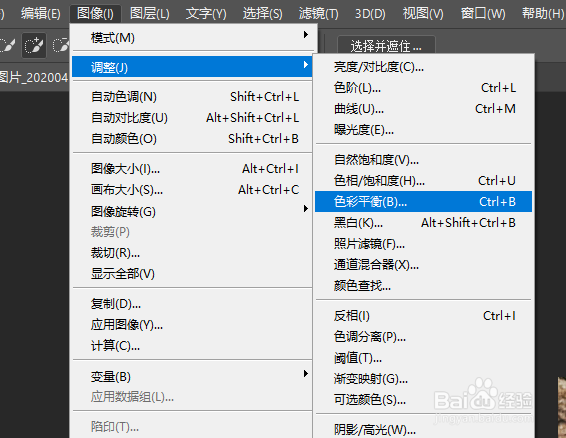
Task: Open 阈值(T) adjustment
Action: (x=423, y=357)
